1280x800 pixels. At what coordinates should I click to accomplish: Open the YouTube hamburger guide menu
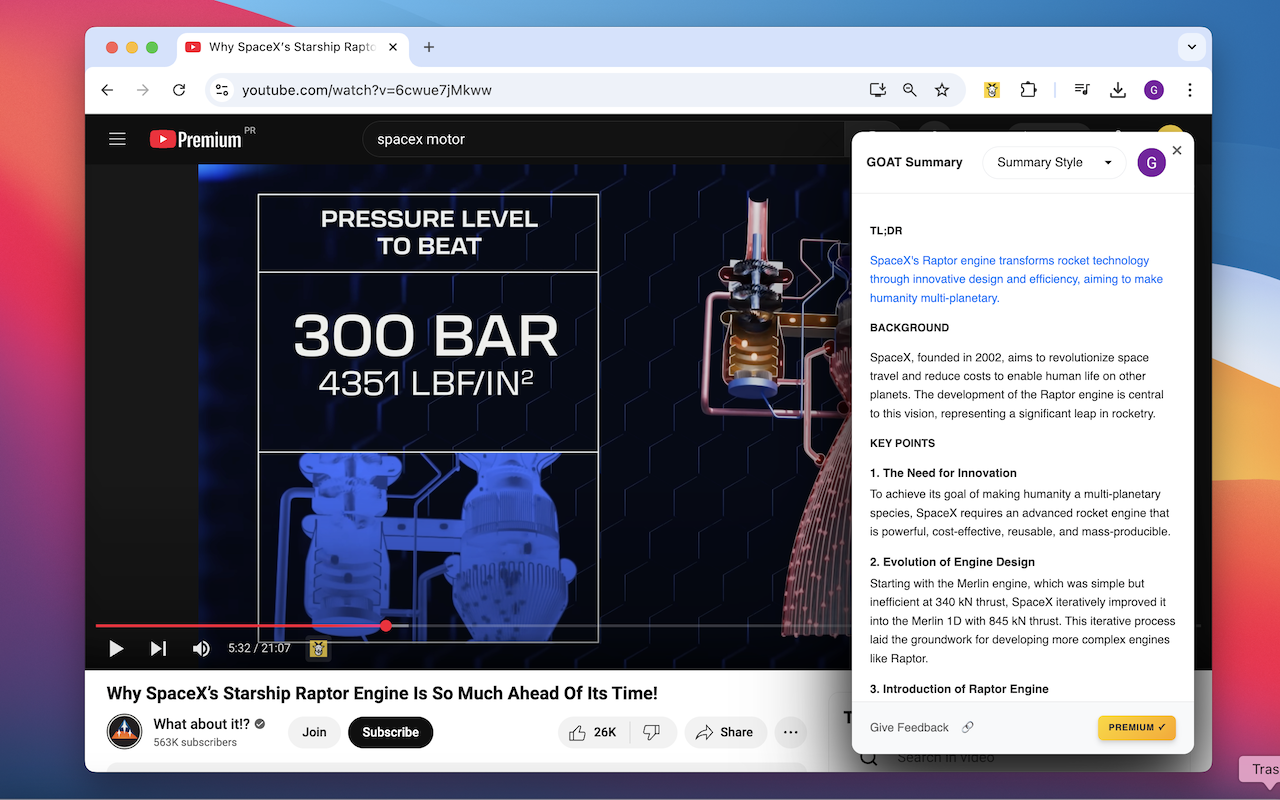117,139
